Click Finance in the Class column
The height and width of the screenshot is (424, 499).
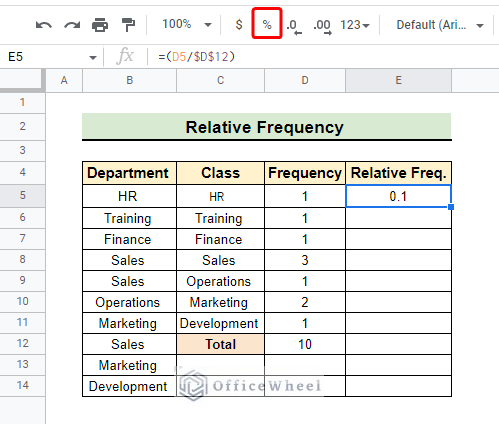219,239
